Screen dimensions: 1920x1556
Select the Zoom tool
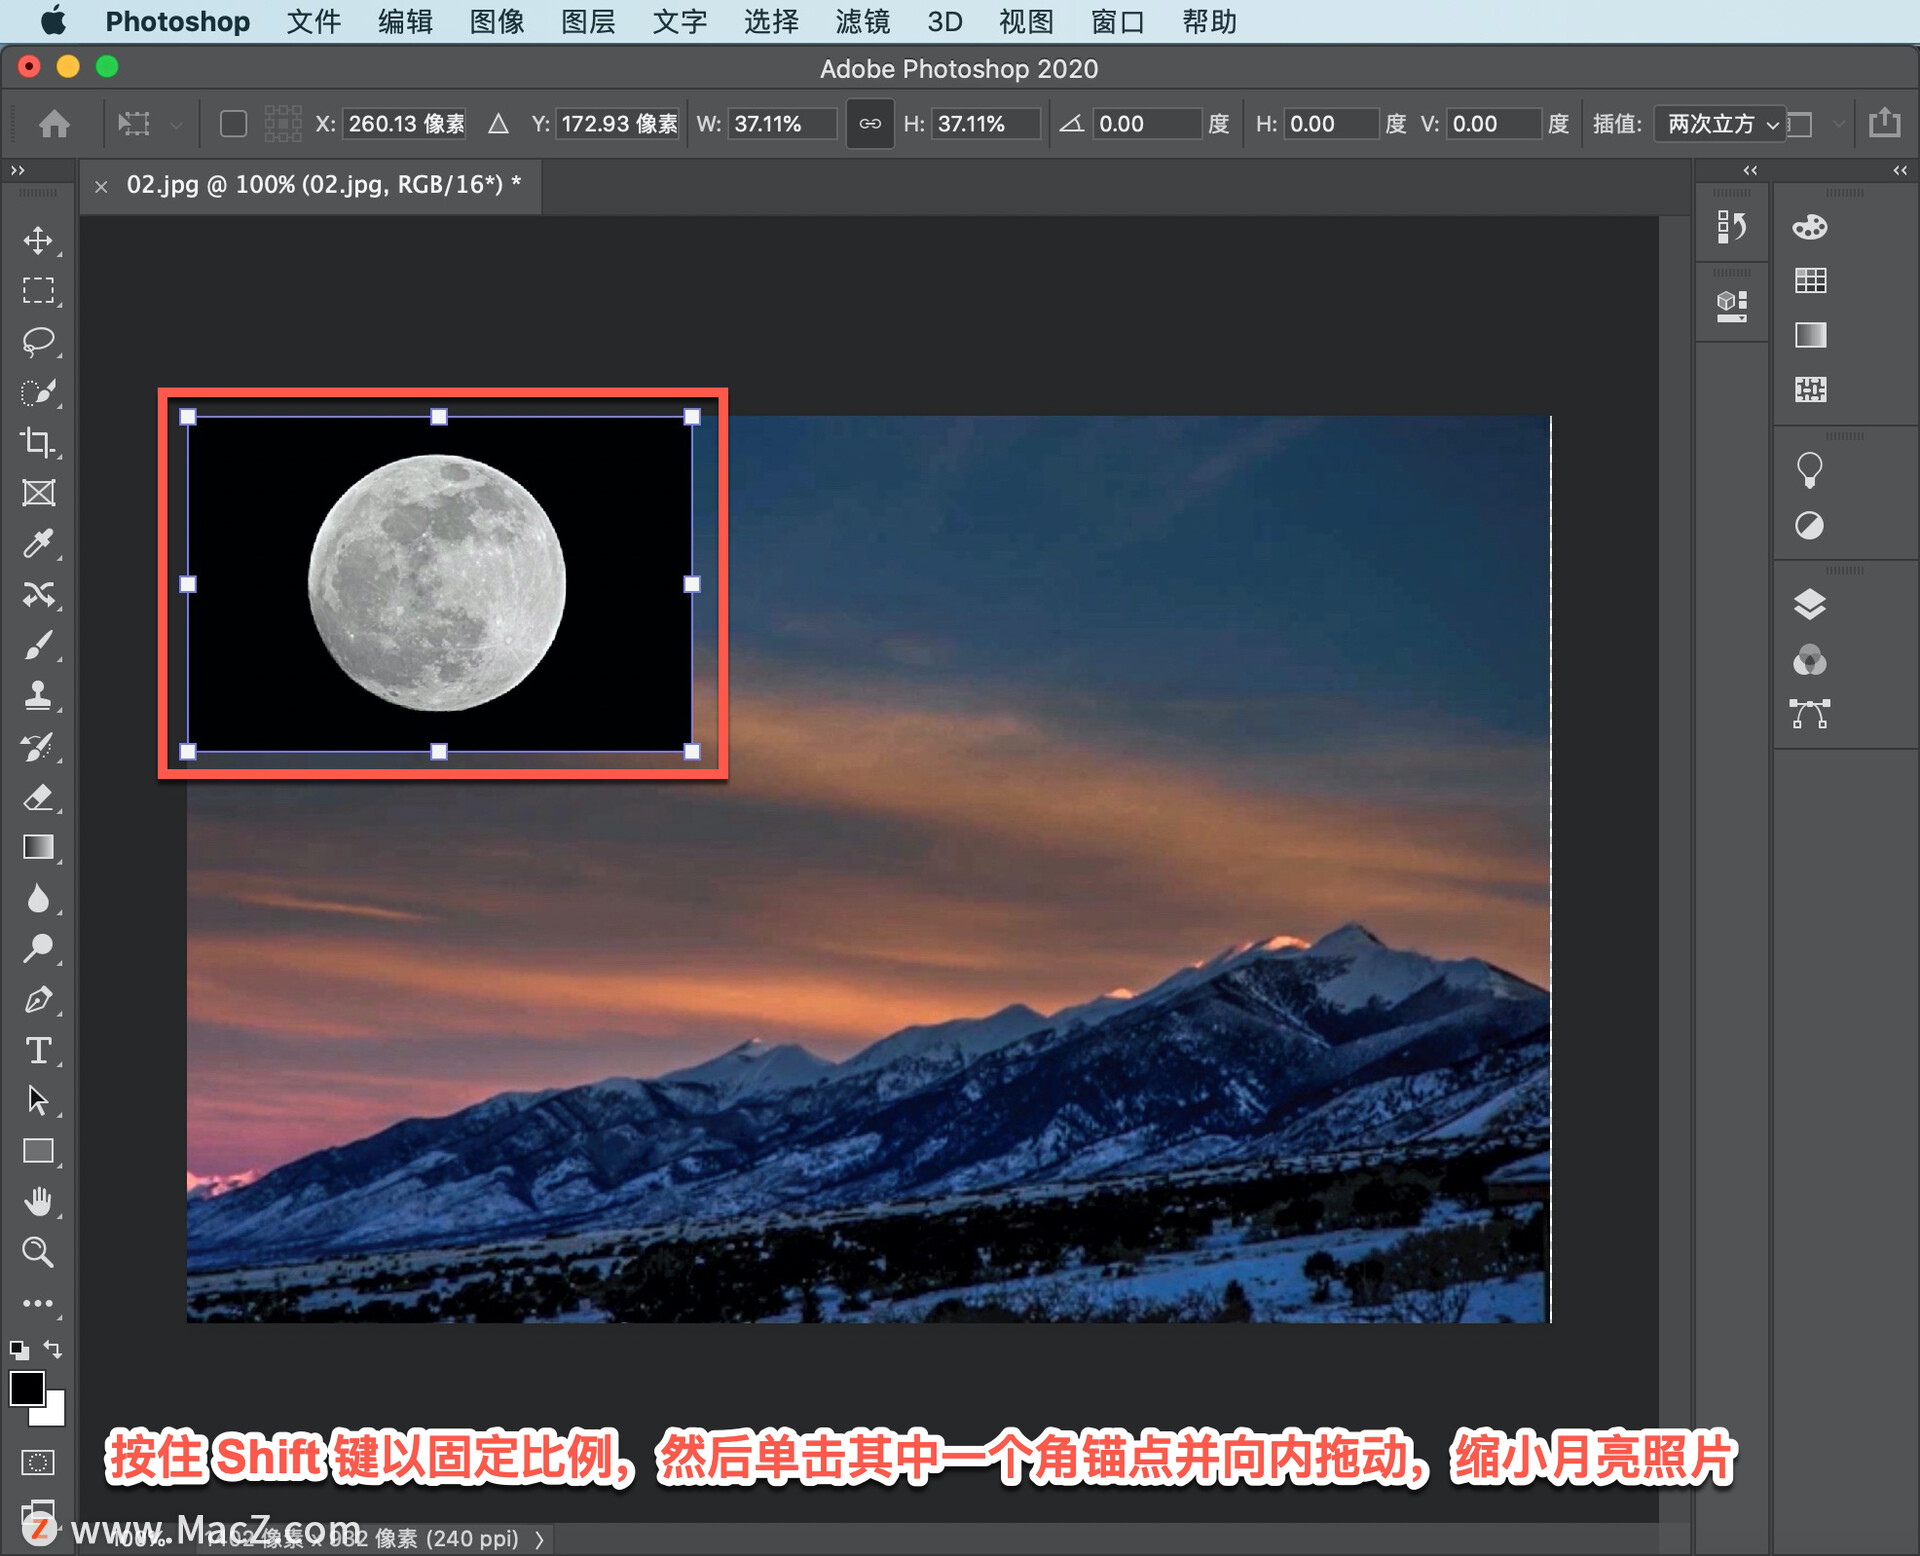click(x=38, y=1252)
